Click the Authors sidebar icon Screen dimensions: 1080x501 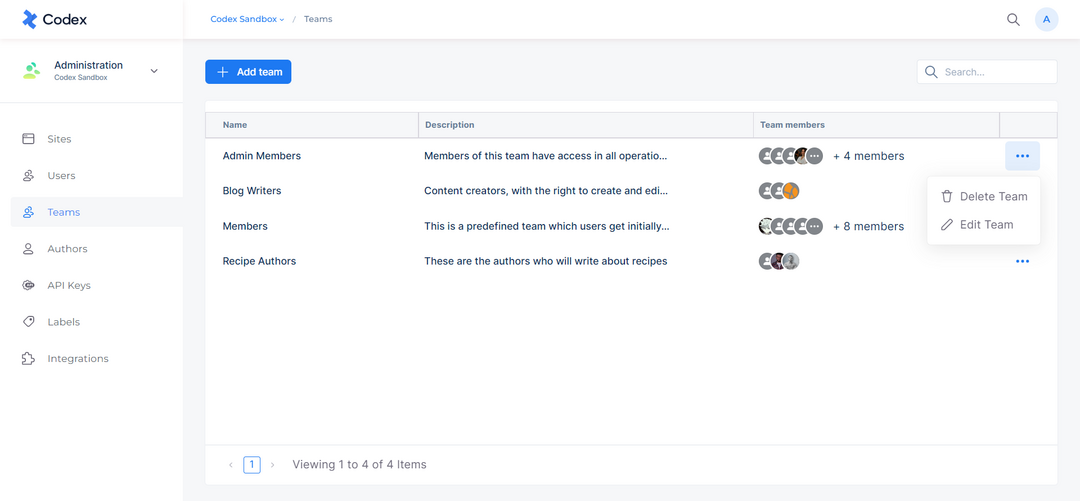pyautogui.click(x=28, y=249)
